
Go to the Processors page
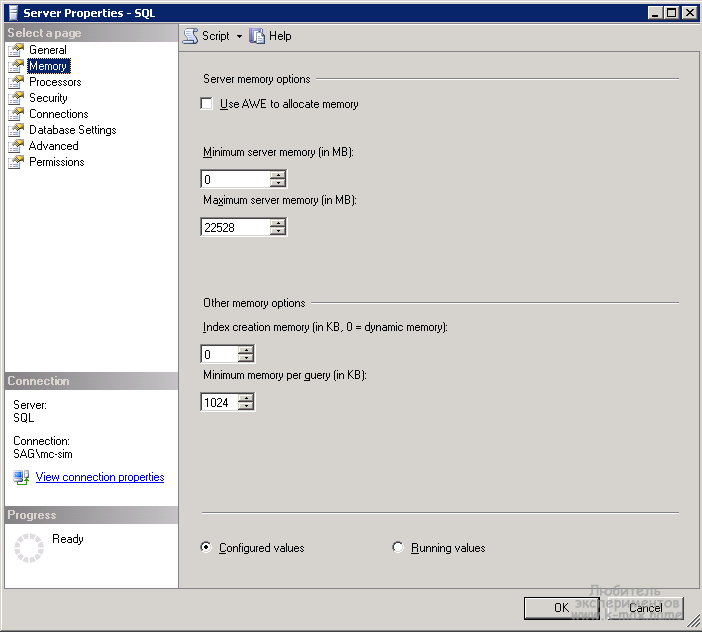(55, 82)
